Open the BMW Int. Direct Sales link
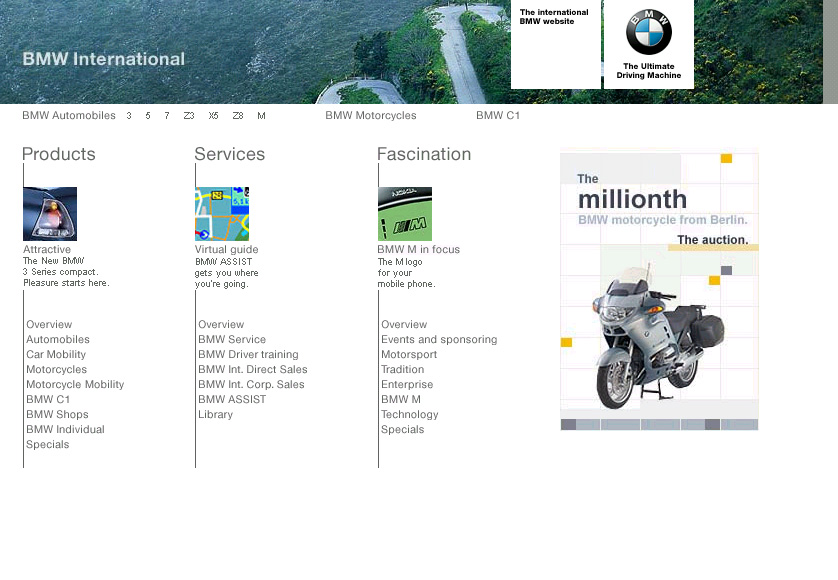 [253, 369]
